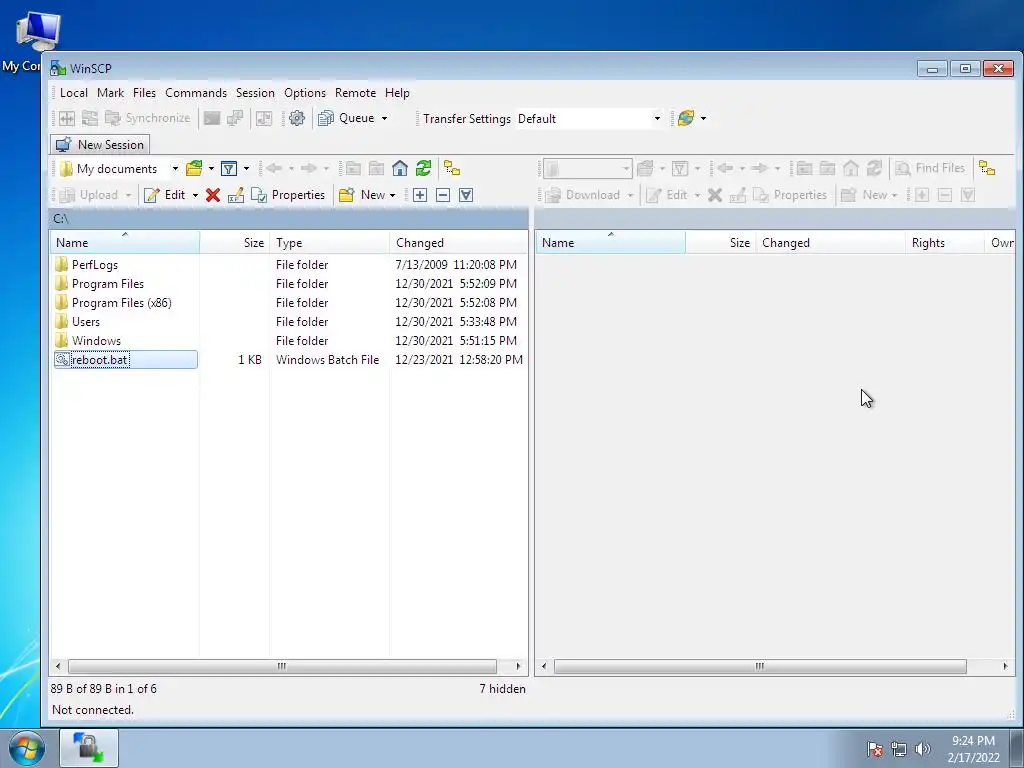The height and width of the screenshot is (768, 1024).
Task: Click remote panel Rights column header
Action: coord(944,242)
